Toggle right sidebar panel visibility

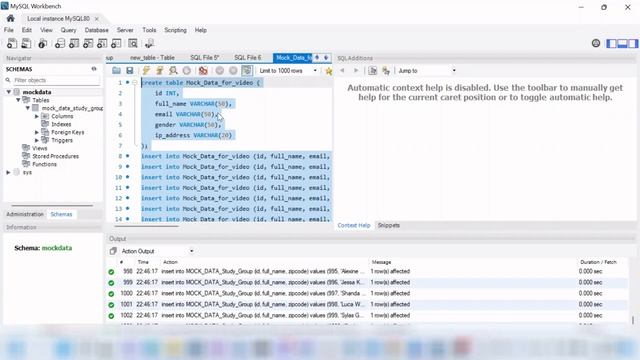pos(633,43)
